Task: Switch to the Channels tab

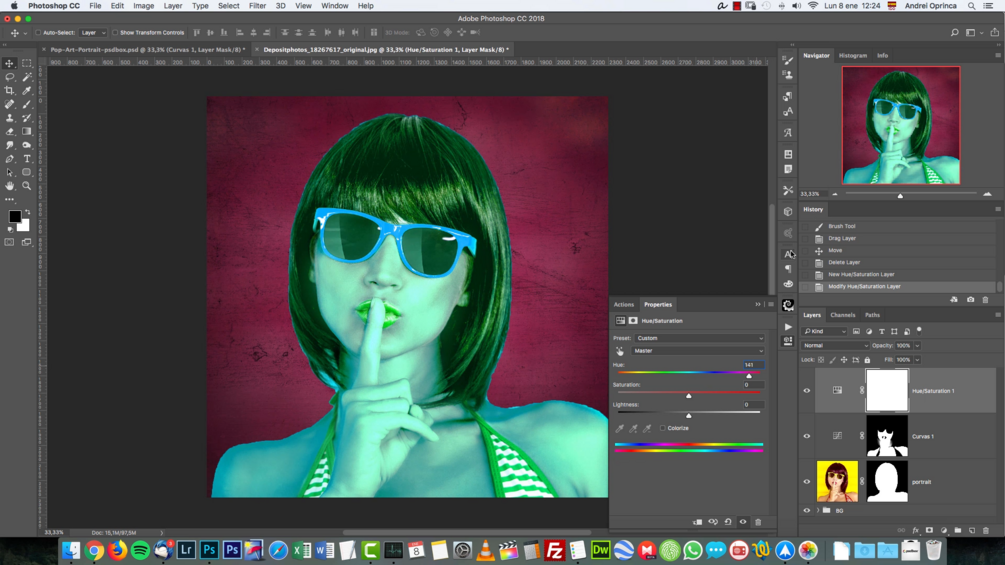Action: tap(843, 315)
